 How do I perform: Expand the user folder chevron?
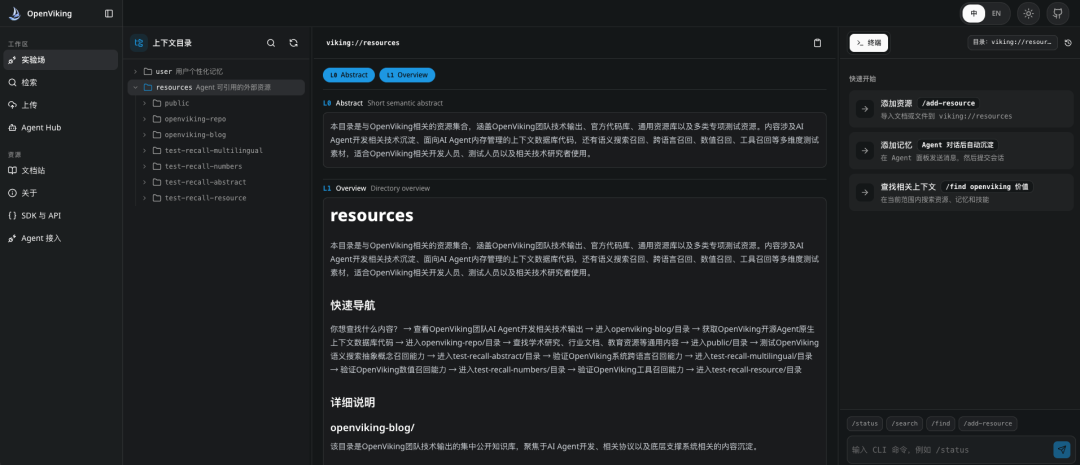click(x=136, y=72)
